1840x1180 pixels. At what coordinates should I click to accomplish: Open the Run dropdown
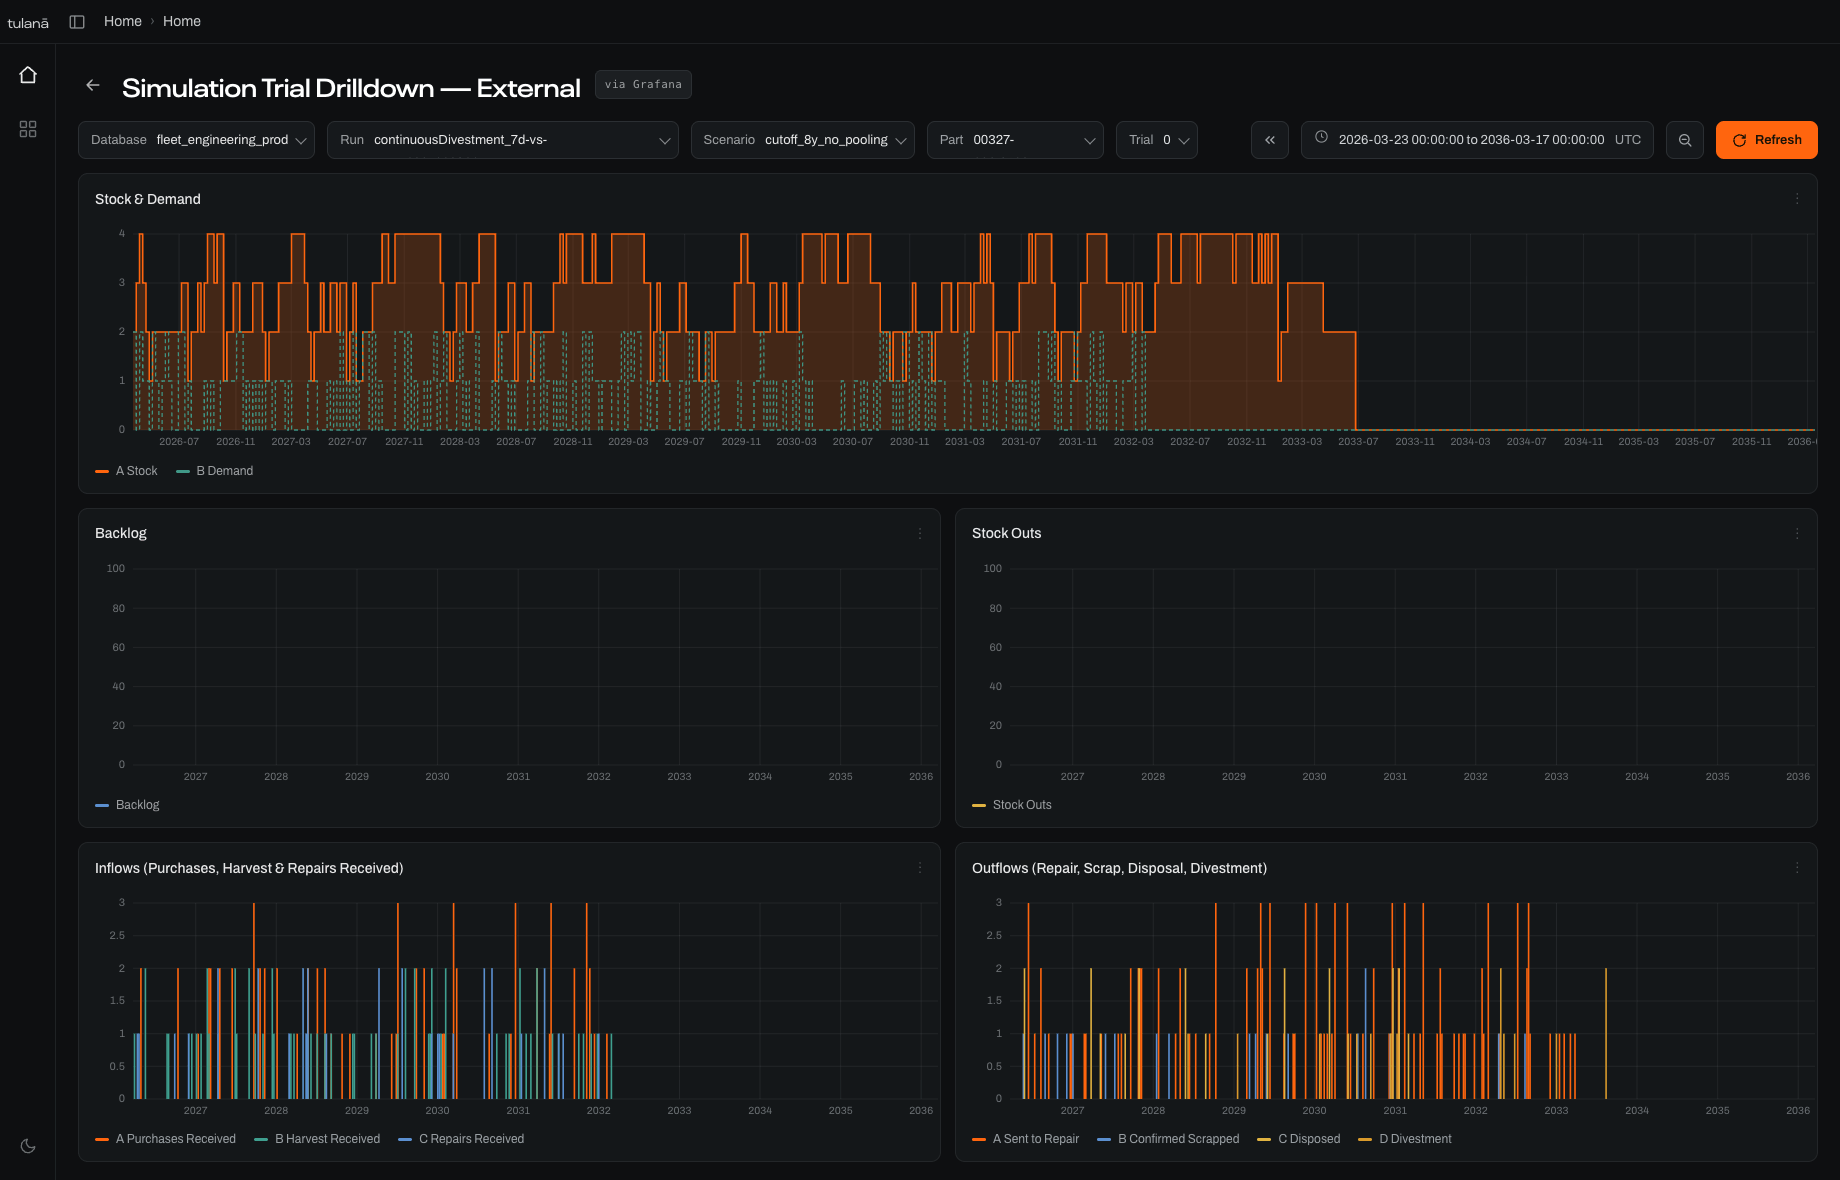[x=503, y=140]
